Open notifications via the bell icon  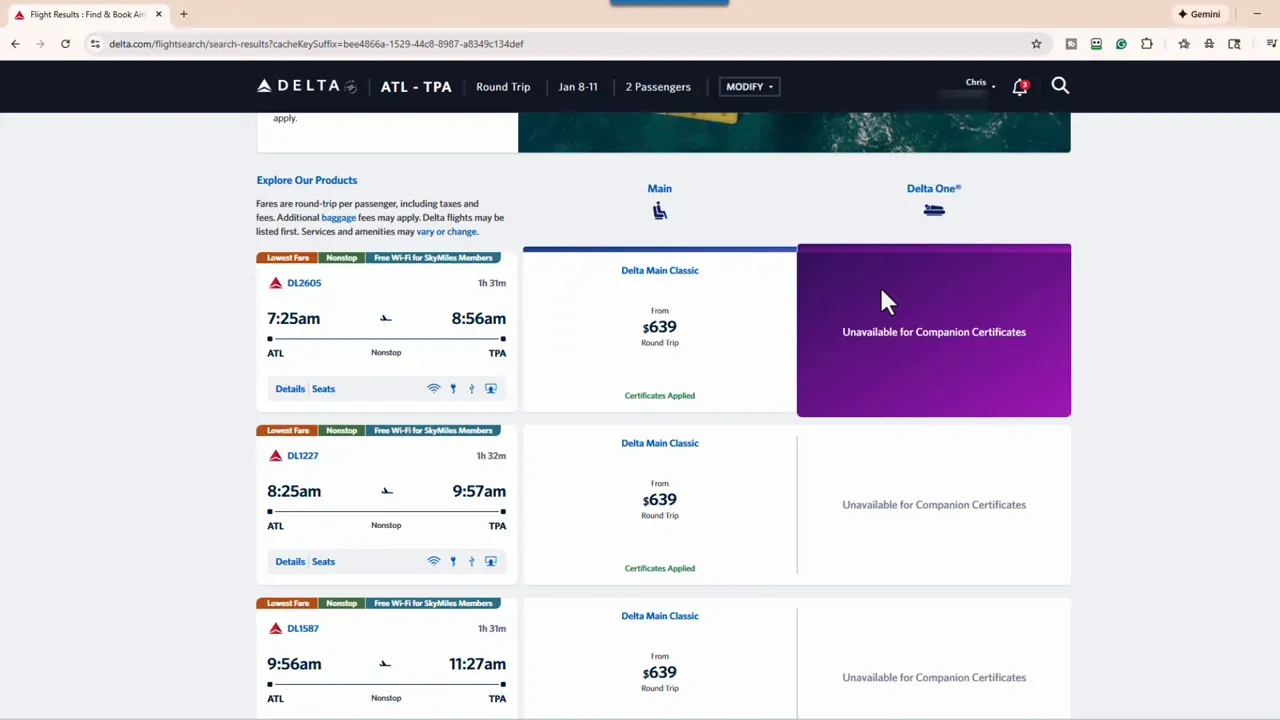coord(1019,86)
